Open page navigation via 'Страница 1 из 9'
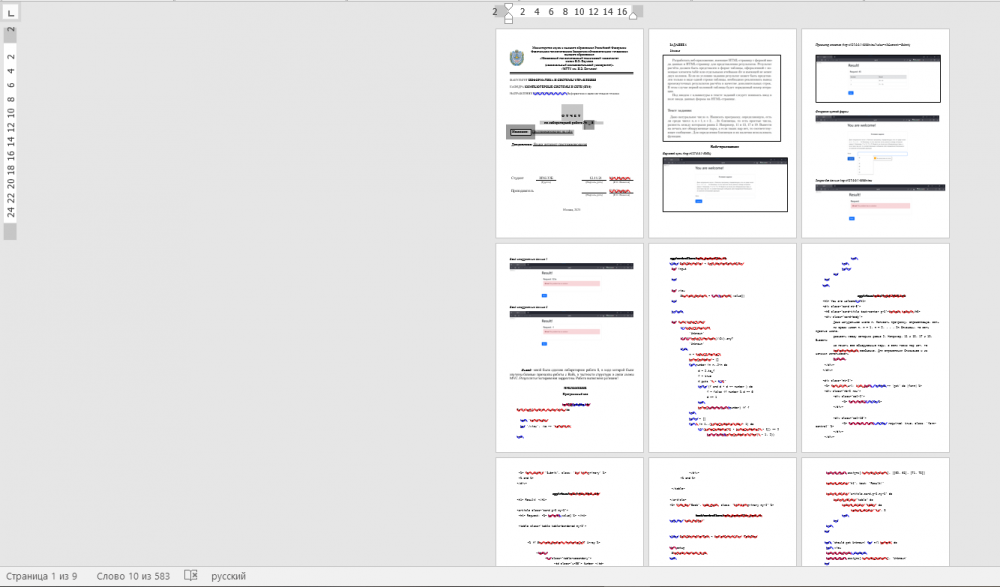 (42, 577)
